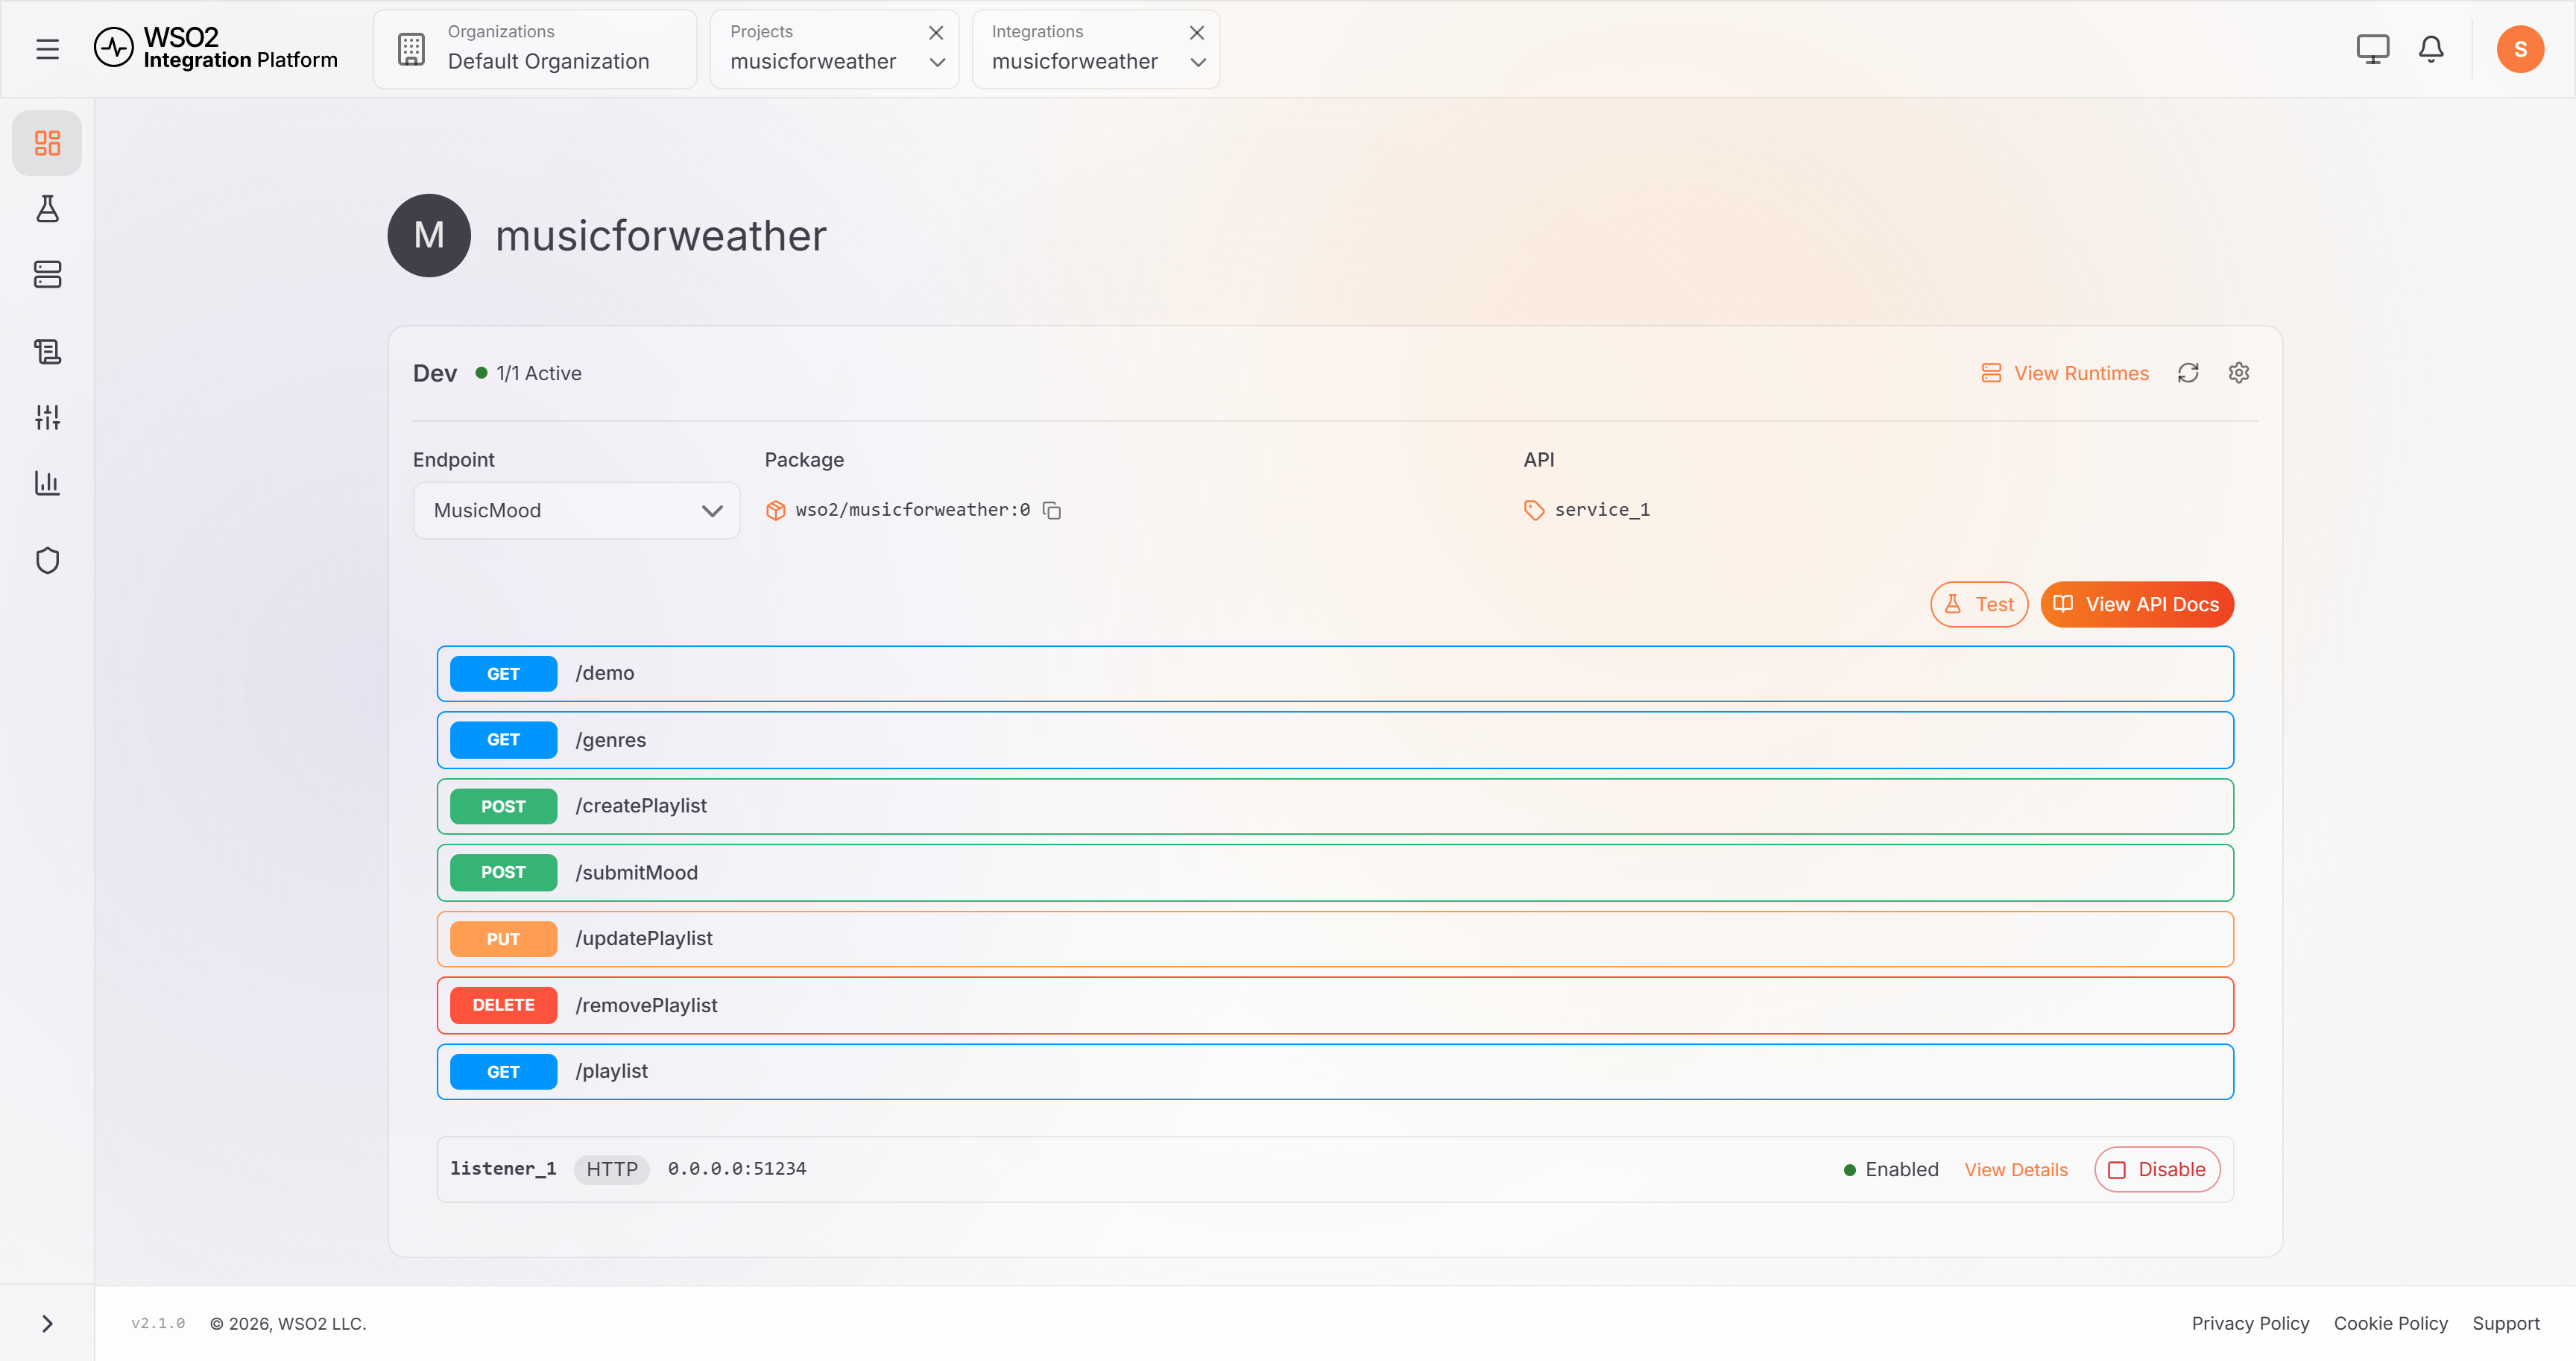The image size is (2576, 1361).
Task: Click the listener_1 name
Action: point(503,1168)
